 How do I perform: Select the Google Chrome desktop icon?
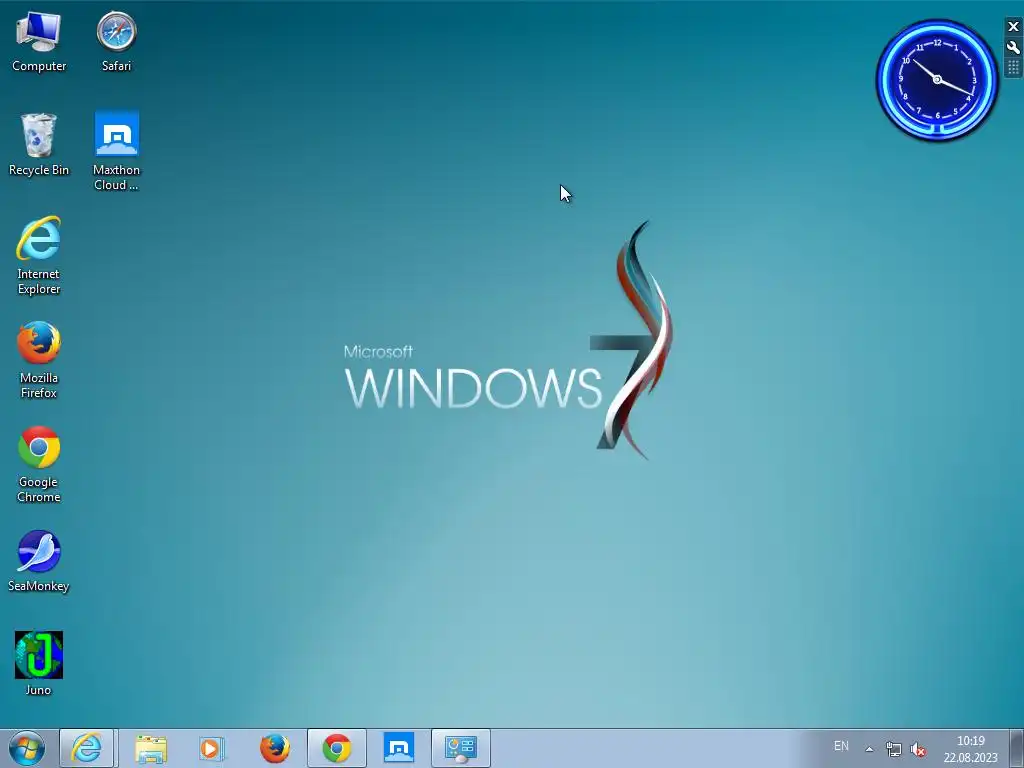[x=39, y=464]
